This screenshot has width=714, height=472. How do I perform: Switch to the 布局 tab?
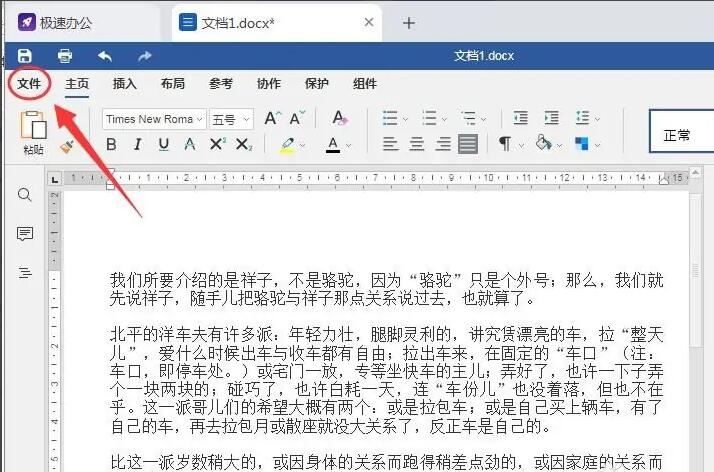[x=173, y=83]
